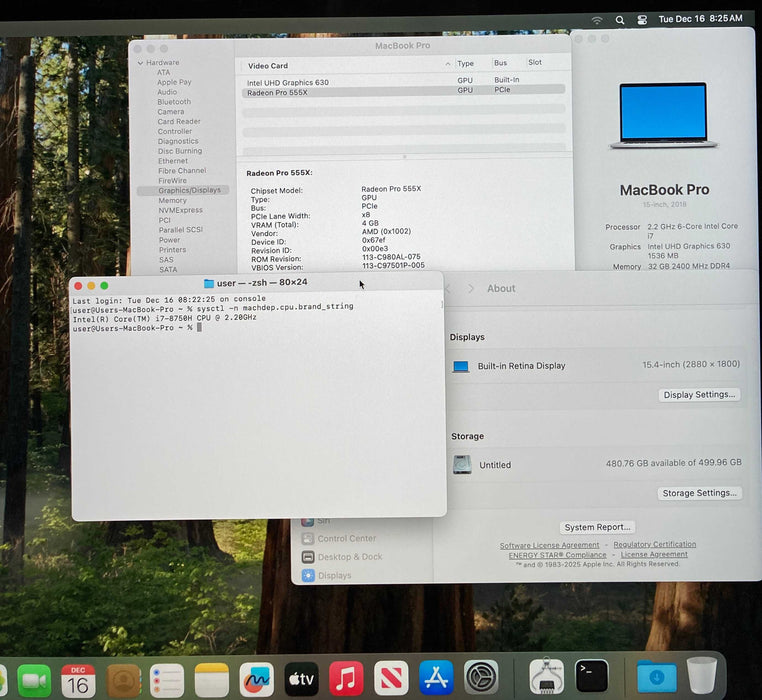Select Bluetooth in hardware sidebar
Image resolution: width=762 pixels, height=700 pixels.
coord(174,102)
